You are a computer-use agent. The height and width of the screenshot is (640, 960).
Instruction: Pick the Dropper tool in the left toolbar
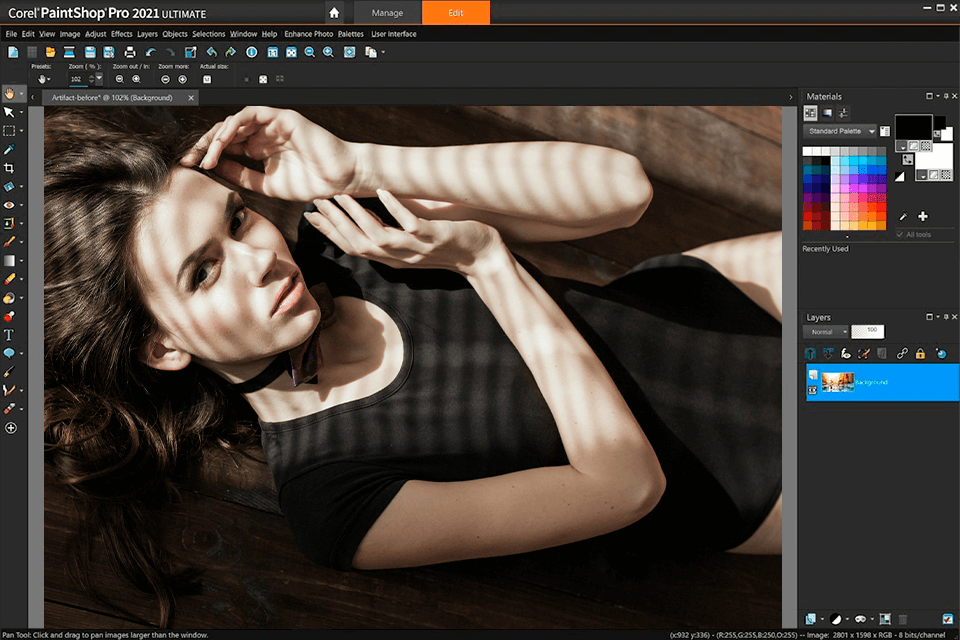pyautogui.click(x=9, y=149)
